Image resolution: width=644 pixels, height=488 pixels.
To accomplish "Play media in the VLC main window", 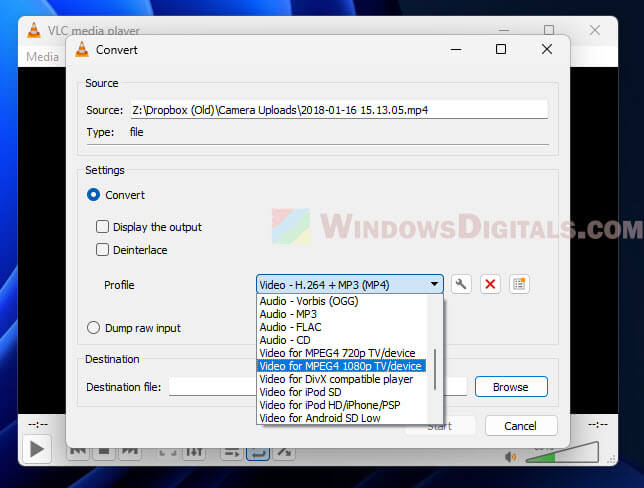I will [x=37, y=449].
